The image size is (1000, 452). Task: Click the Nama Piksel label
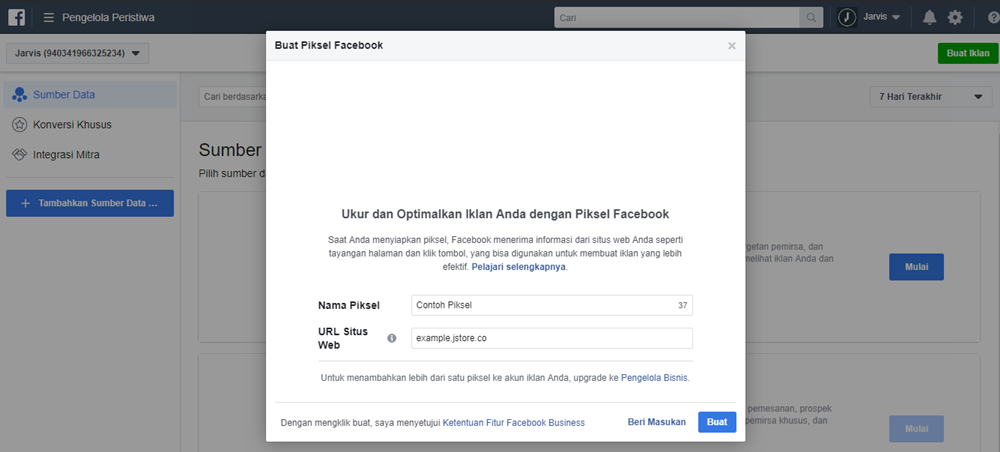[349, 305]
